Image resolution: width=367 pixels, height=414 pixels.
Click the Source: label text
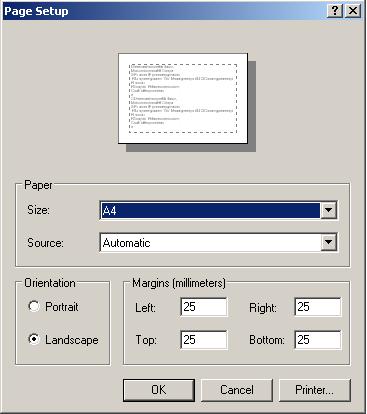pyautogui.click(x=45, y=242)
